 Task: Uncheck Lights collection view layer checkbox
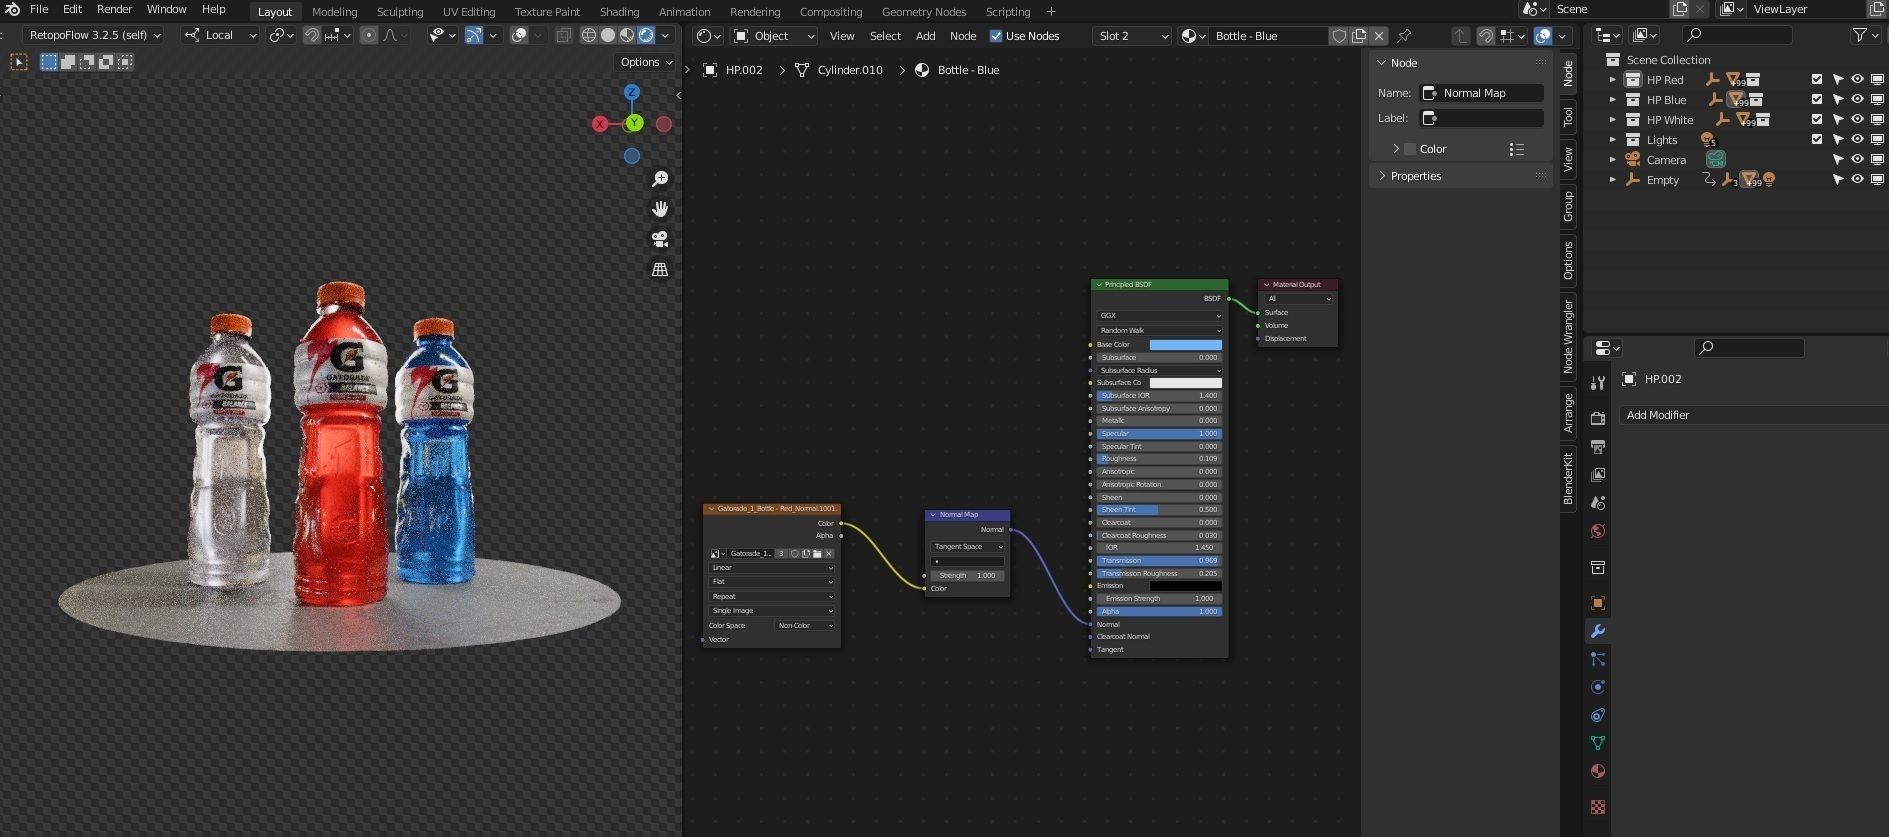1817,139
